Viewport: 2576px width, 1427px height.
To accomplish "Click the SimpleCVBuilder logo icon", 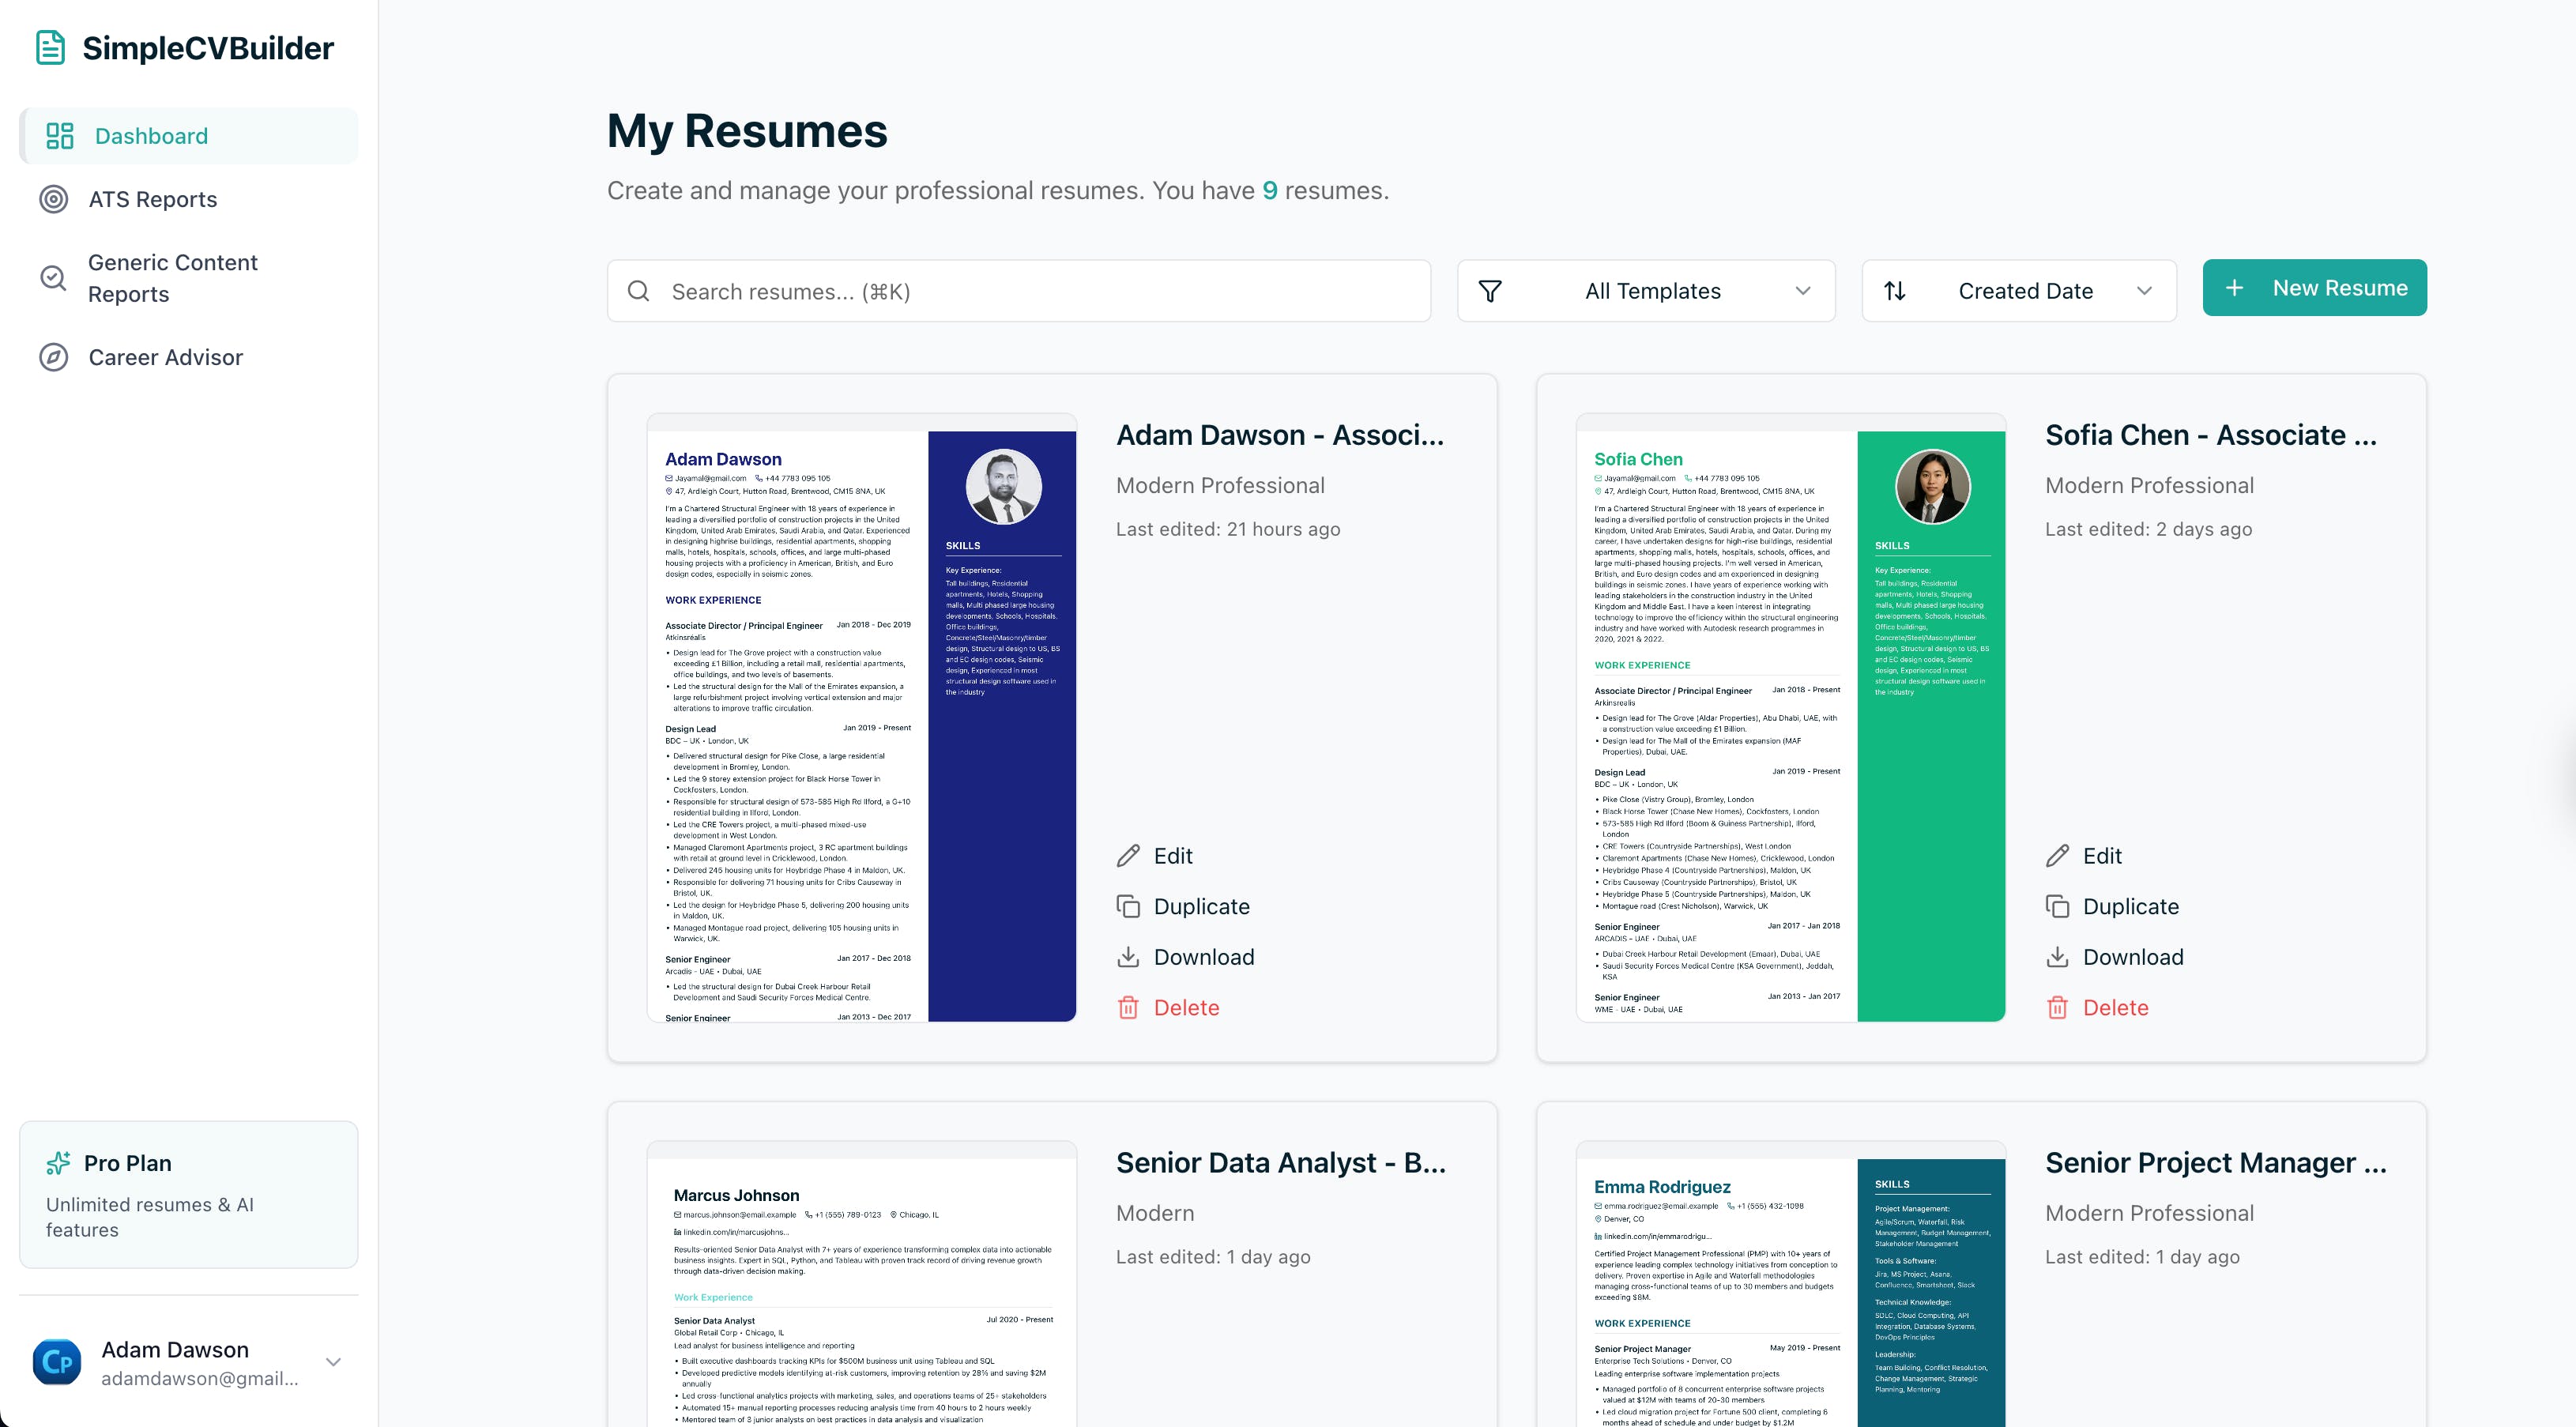I will pyautogui.click(x=50, y=48).
